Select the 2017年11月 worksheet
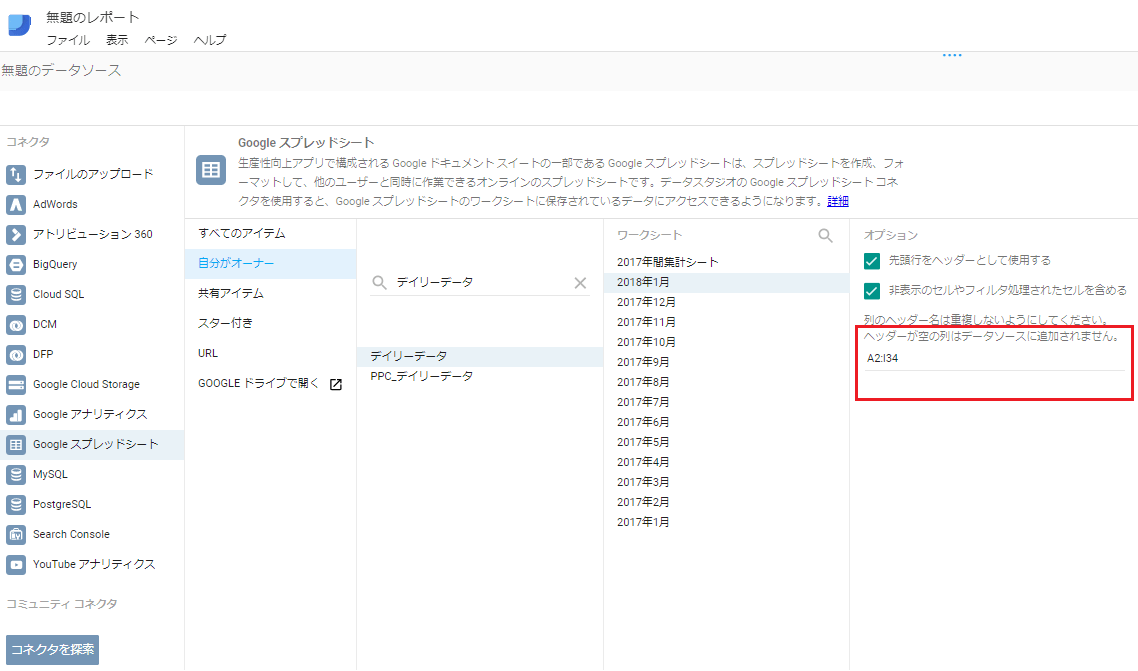Image resolution: width=1138 pixels, height=671 pixels. [726, 322]
